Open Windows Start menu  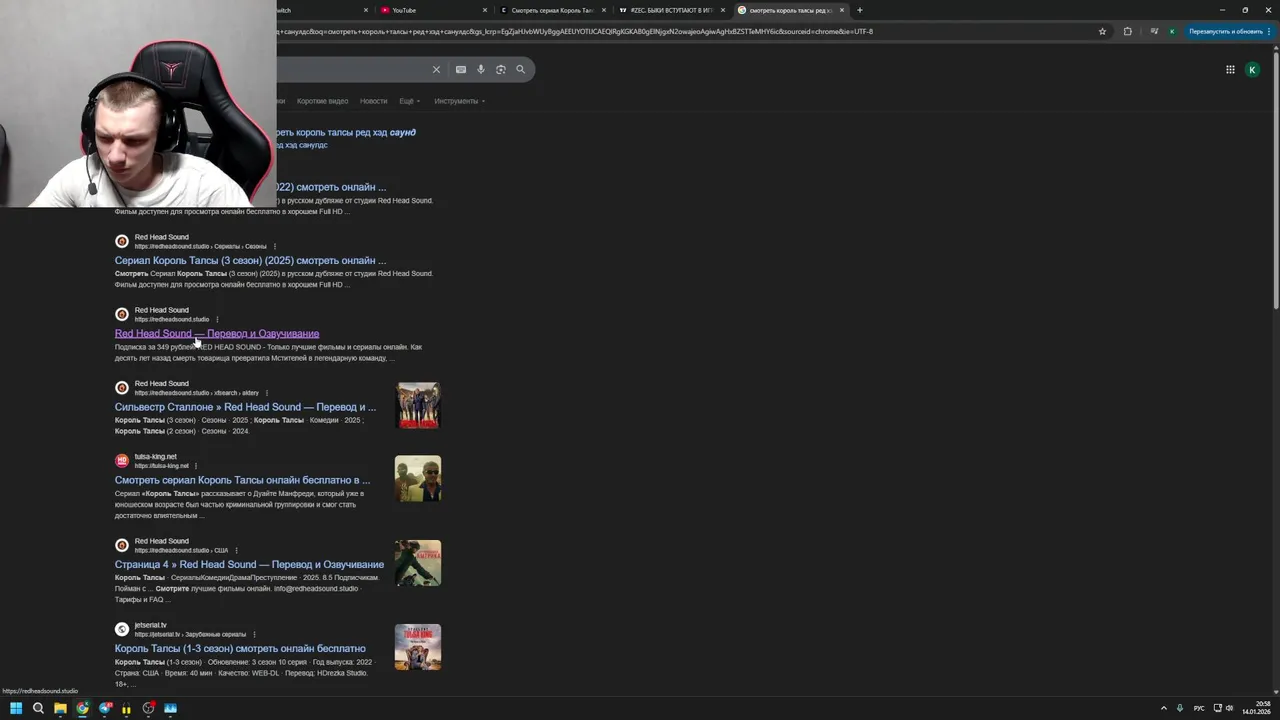point(16,708)
